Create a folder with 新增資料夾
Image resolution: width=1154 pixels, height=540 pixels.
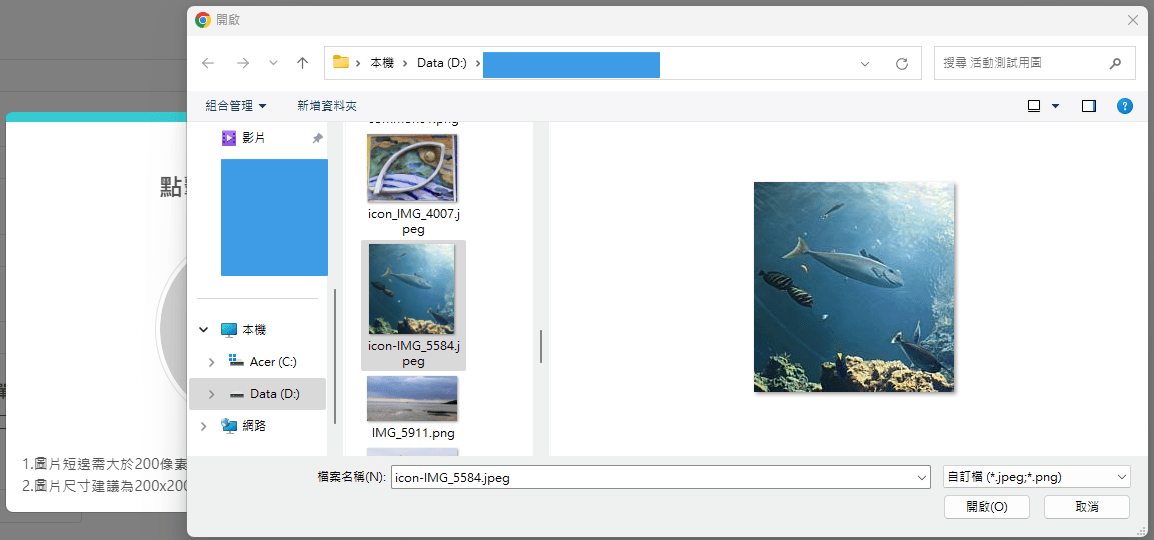pyautogui.click(x=327, y=106)
